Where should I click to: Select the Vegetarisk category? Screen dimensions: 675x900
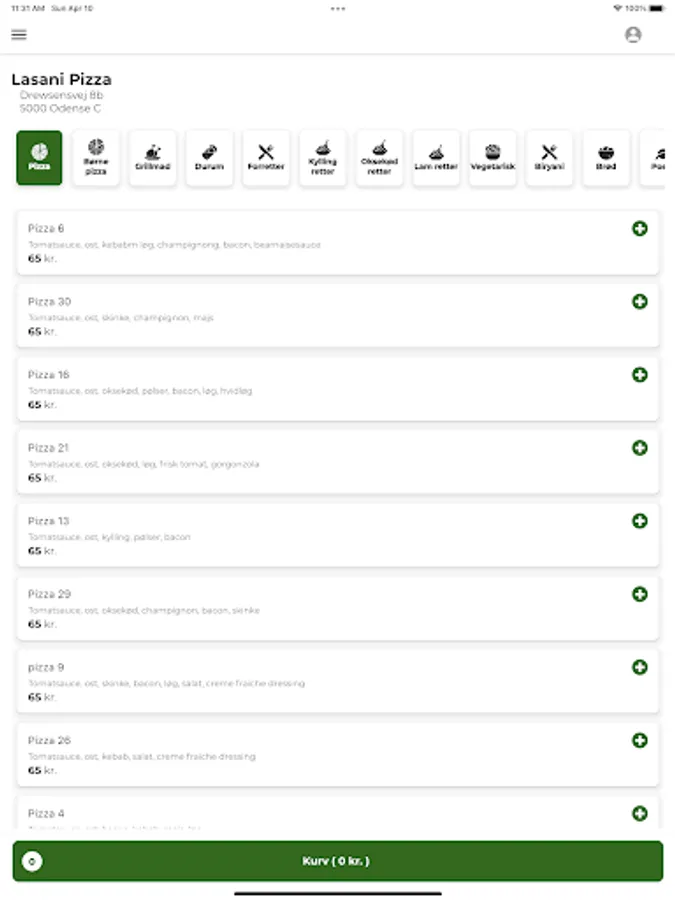[493, 158]
